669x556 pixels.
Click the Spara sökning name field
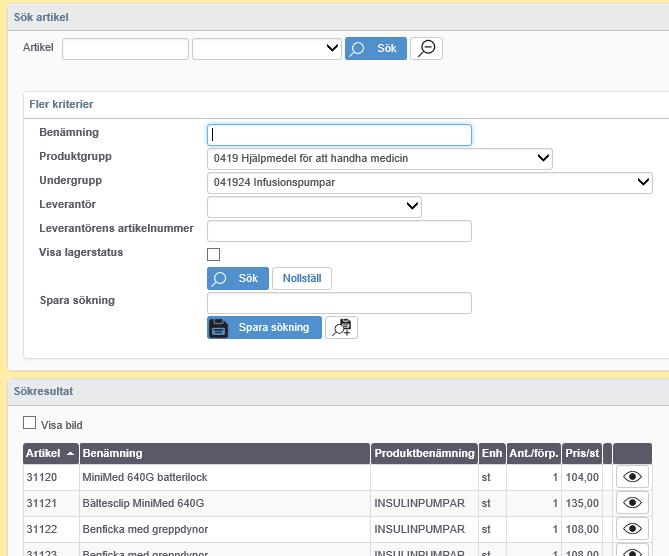coord(339,303)
